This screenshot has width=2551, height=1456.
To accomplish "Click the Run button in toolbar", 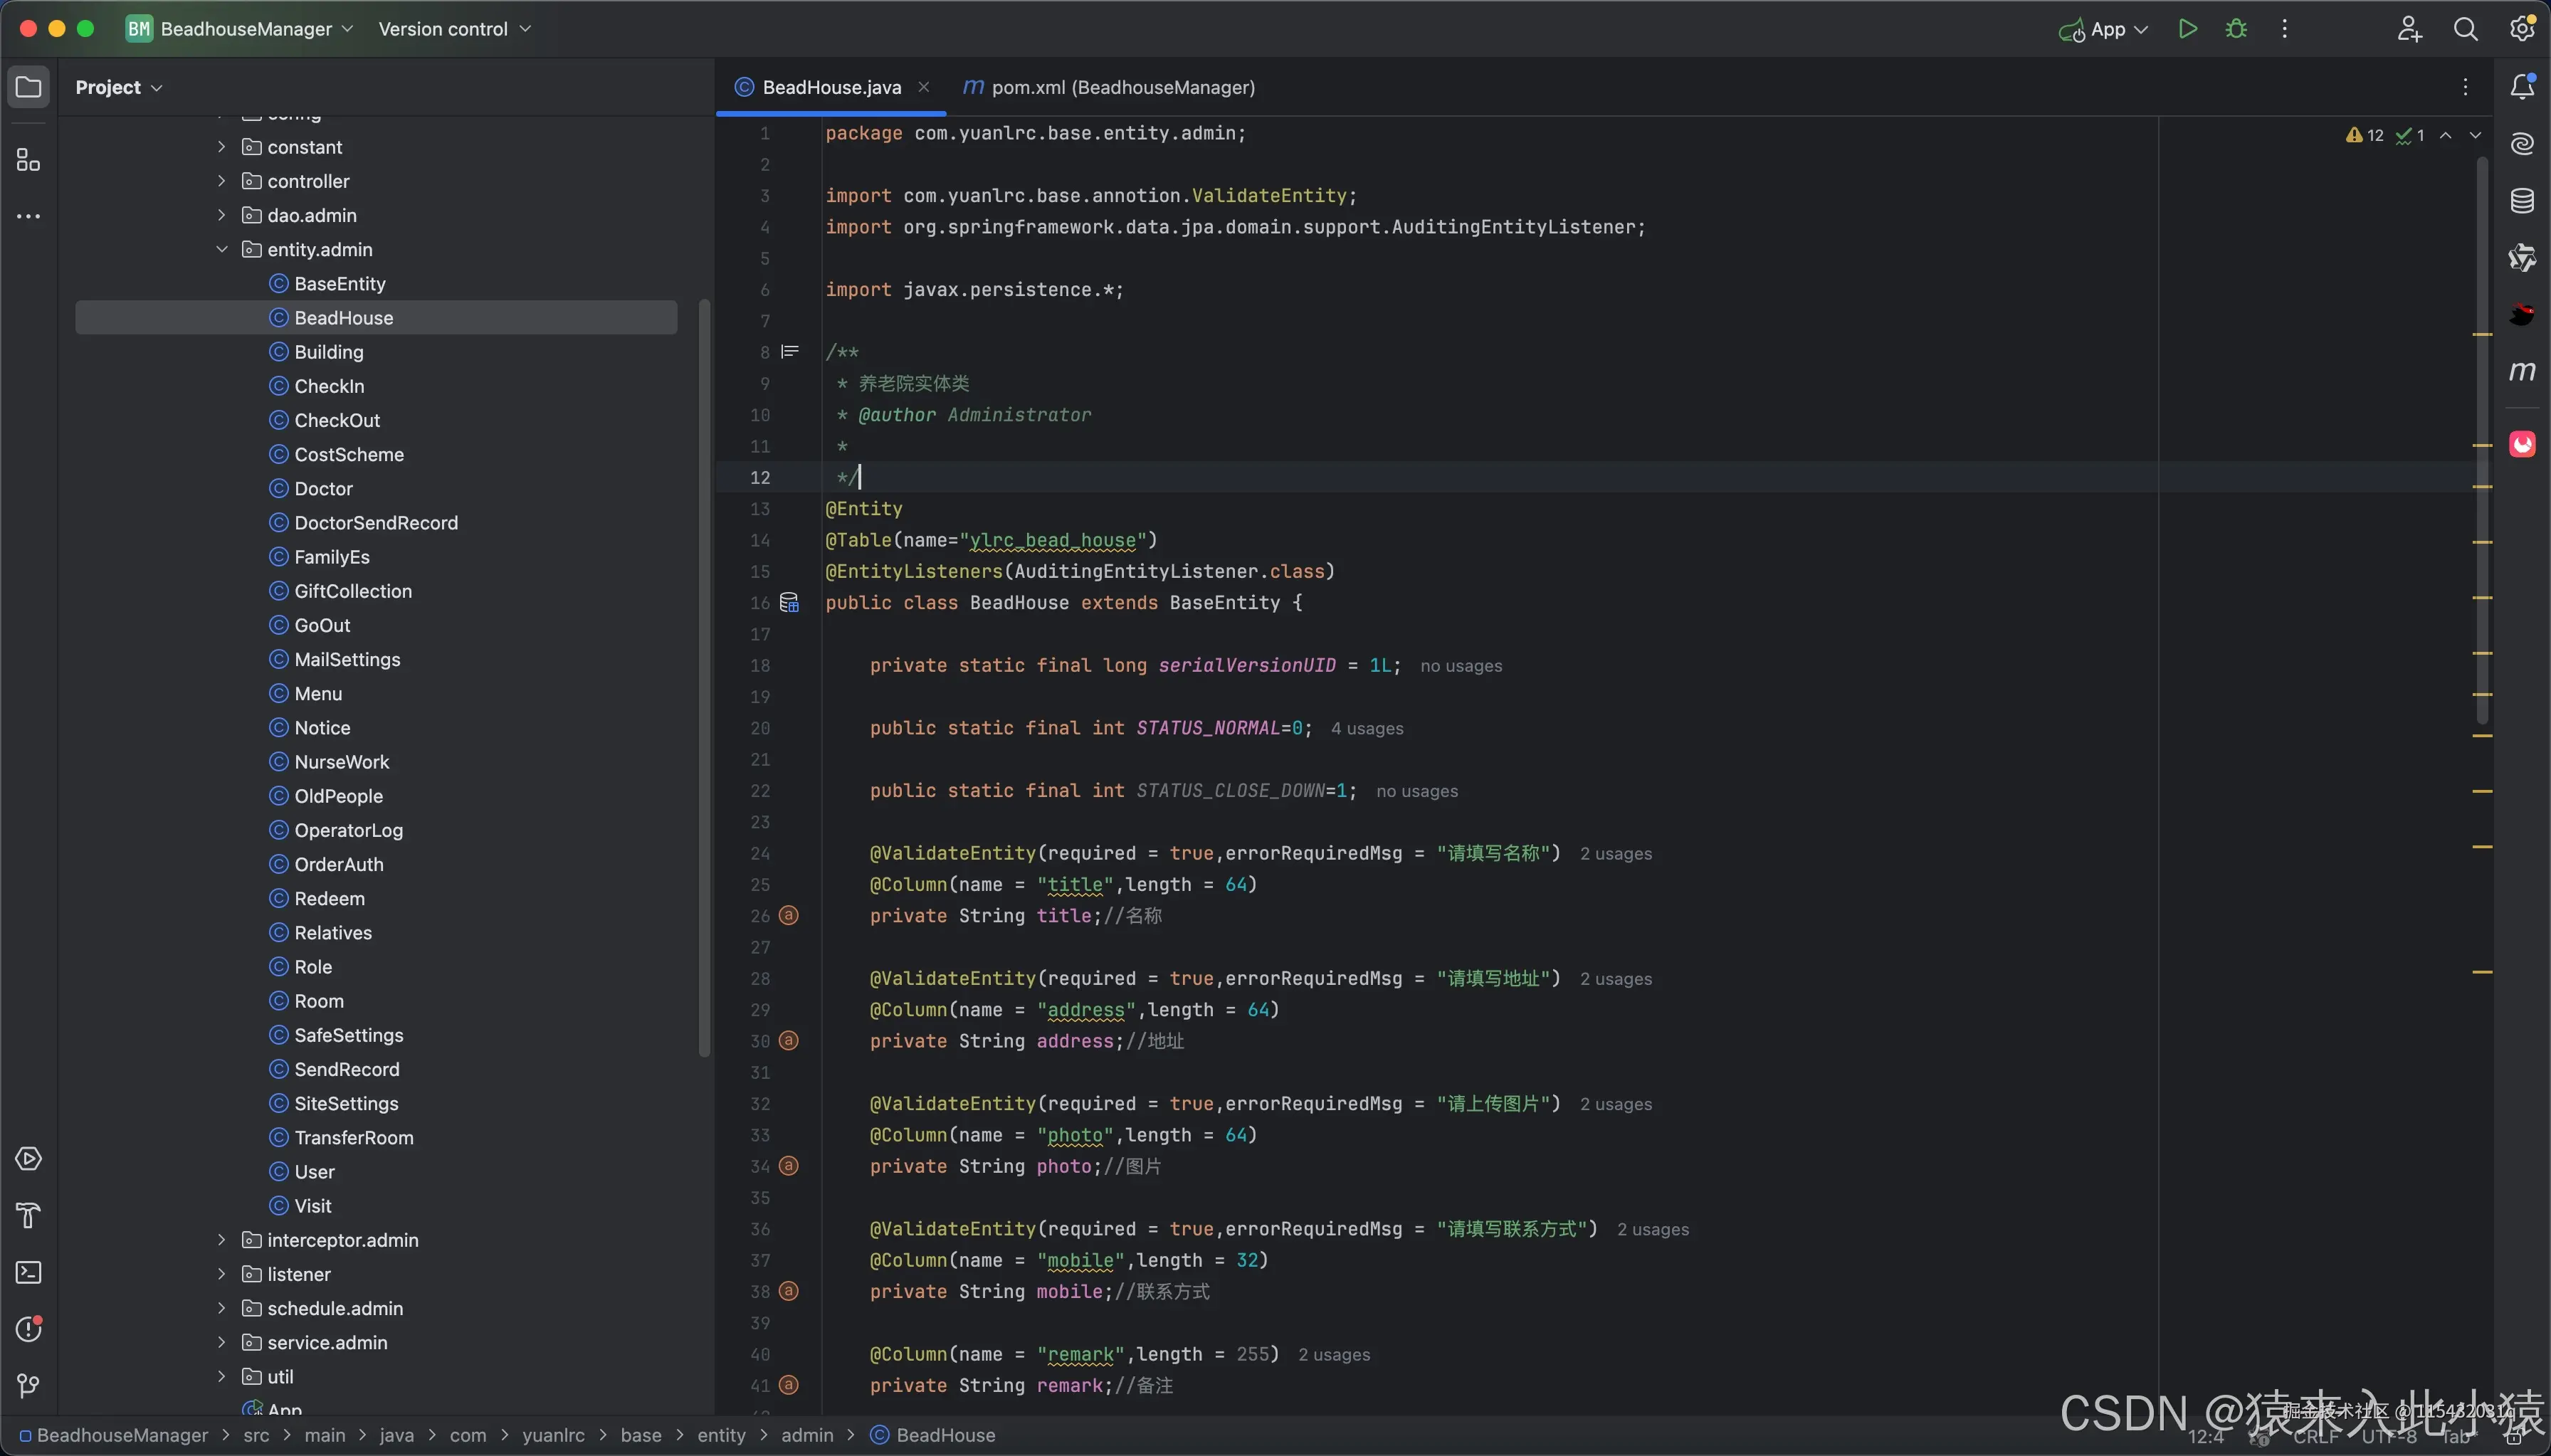I will pyautogui.click(x=2187, y=29).
